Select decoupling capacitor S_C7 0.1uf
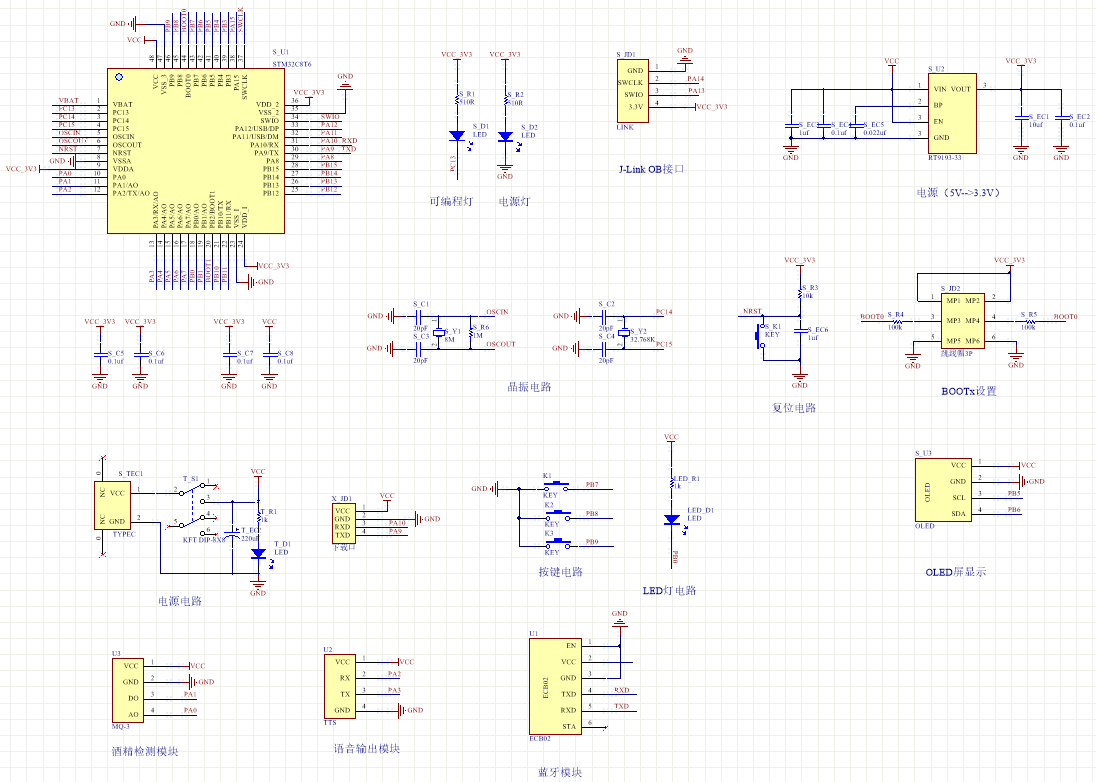The width and height of the screenshot is (1096, 782). pos(229,356)
